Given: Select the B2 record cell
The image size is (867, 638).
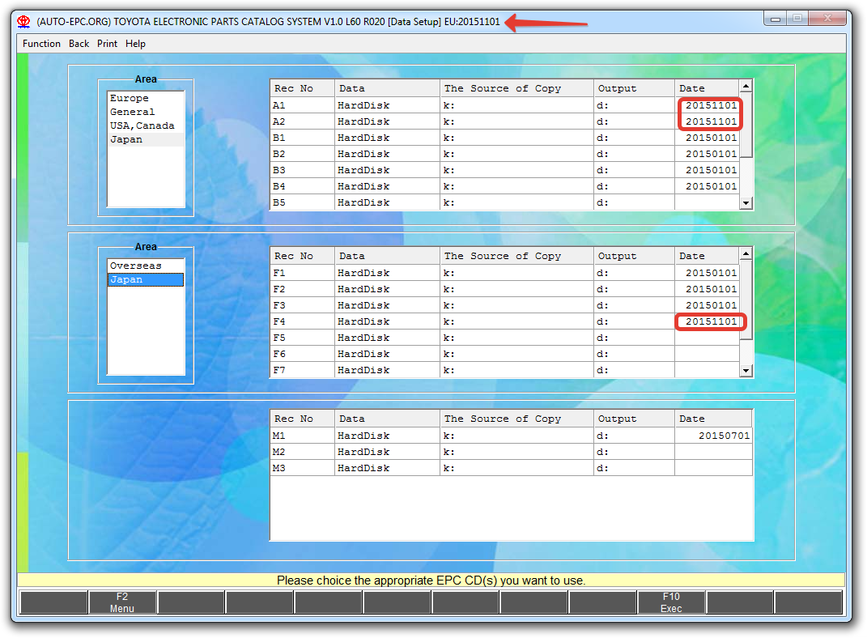Looking at the screenshot, I should 302,154.
